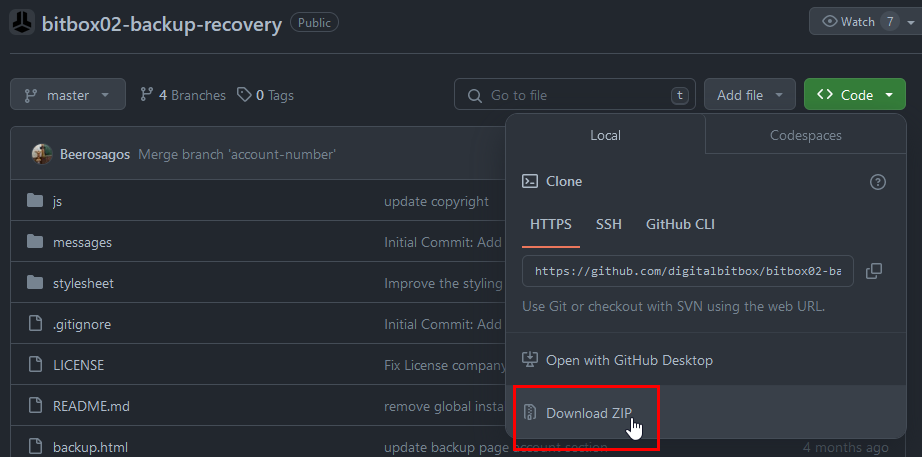Open the .gitignore file
Viewport: 922px width, 457px height.
pos(82,325)
